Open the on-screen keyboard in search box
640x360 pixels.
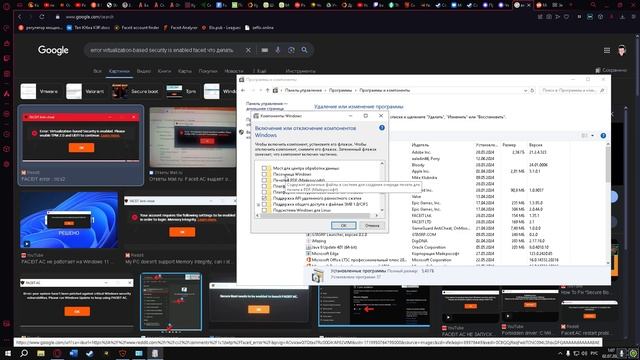[x=264, y=50]
